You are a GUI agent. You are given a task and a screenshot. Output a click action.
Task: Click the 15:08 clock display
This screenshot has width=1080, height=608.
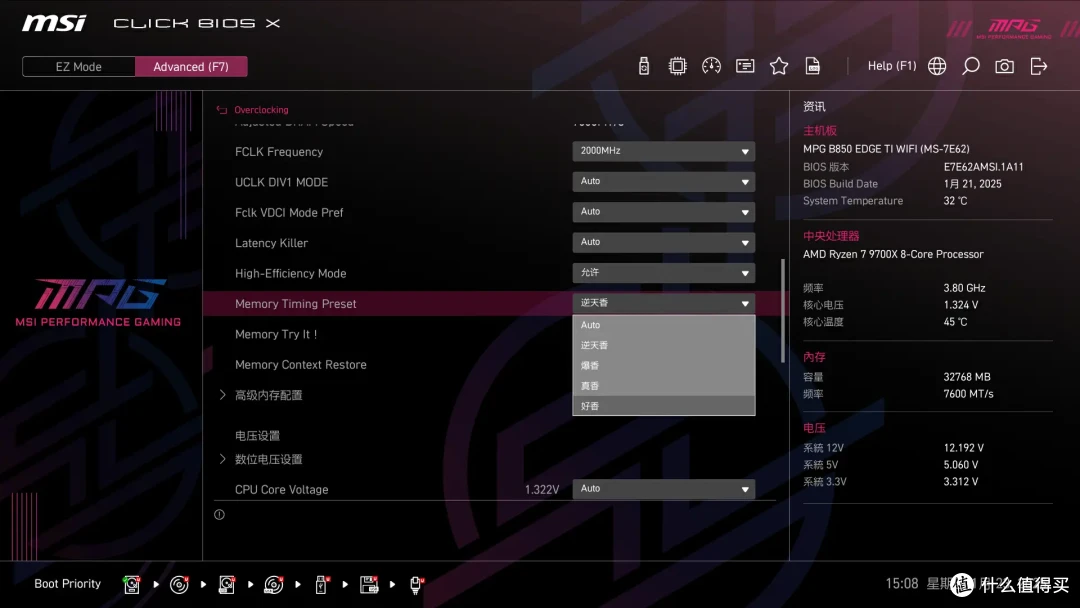point(902,584)
